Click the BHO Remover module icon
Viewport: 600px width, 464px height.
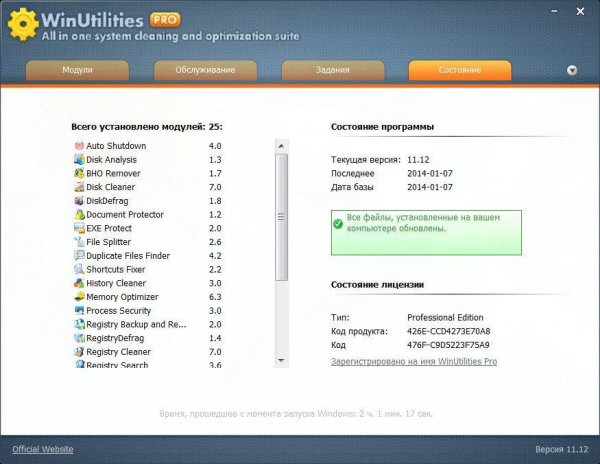click(79, 173)
